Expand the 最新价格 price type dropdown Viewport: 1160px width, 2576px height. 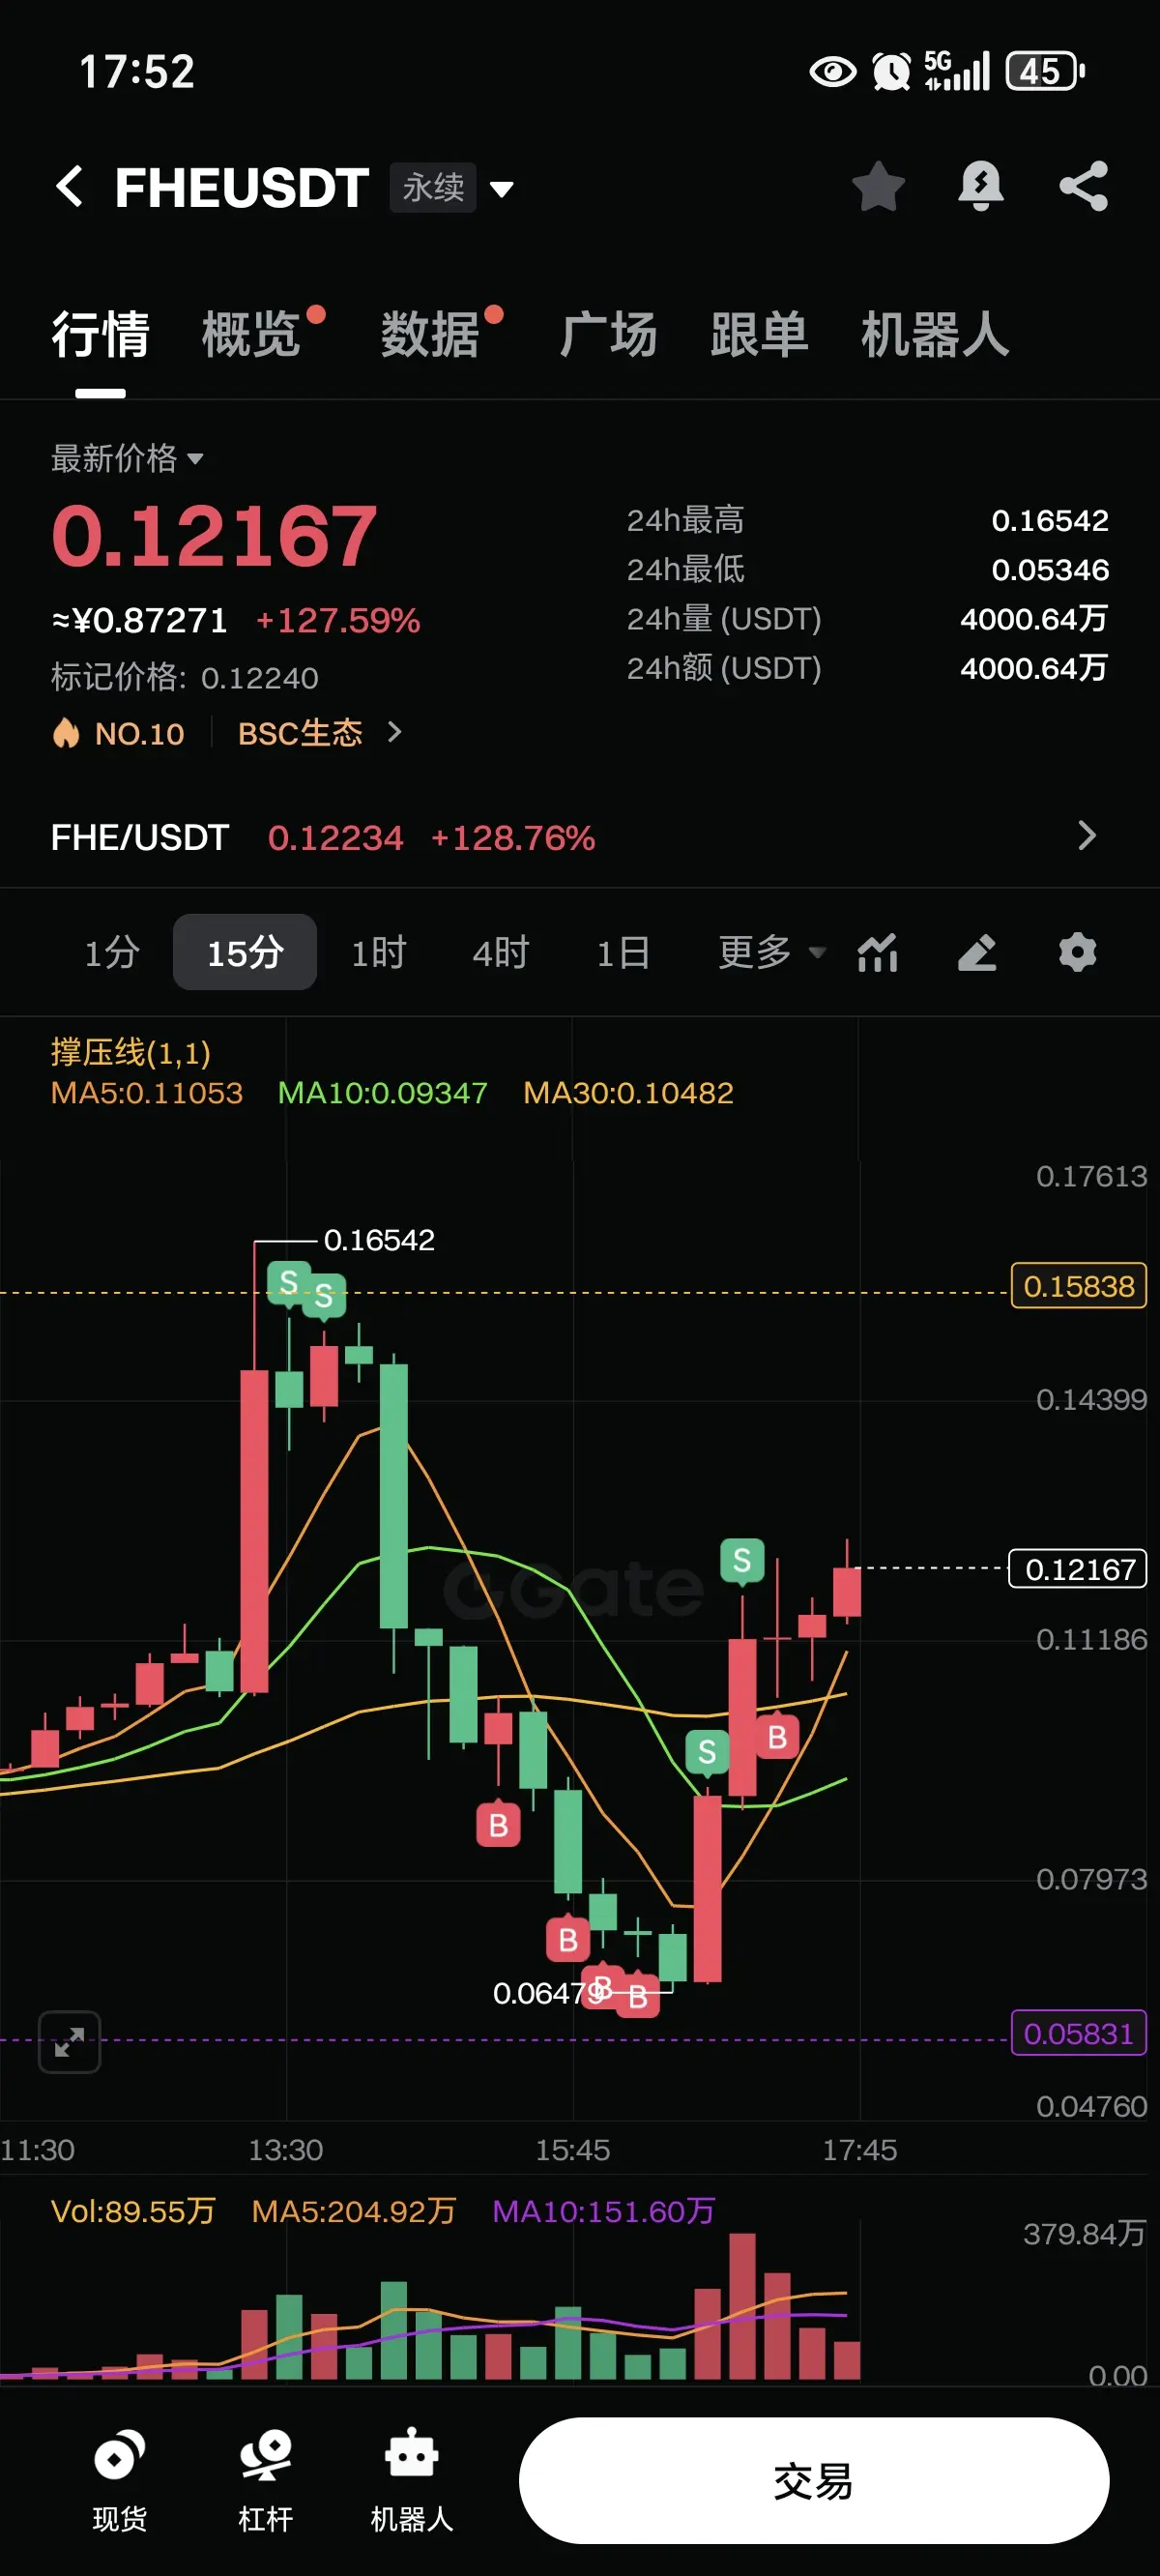pos(127,458)
